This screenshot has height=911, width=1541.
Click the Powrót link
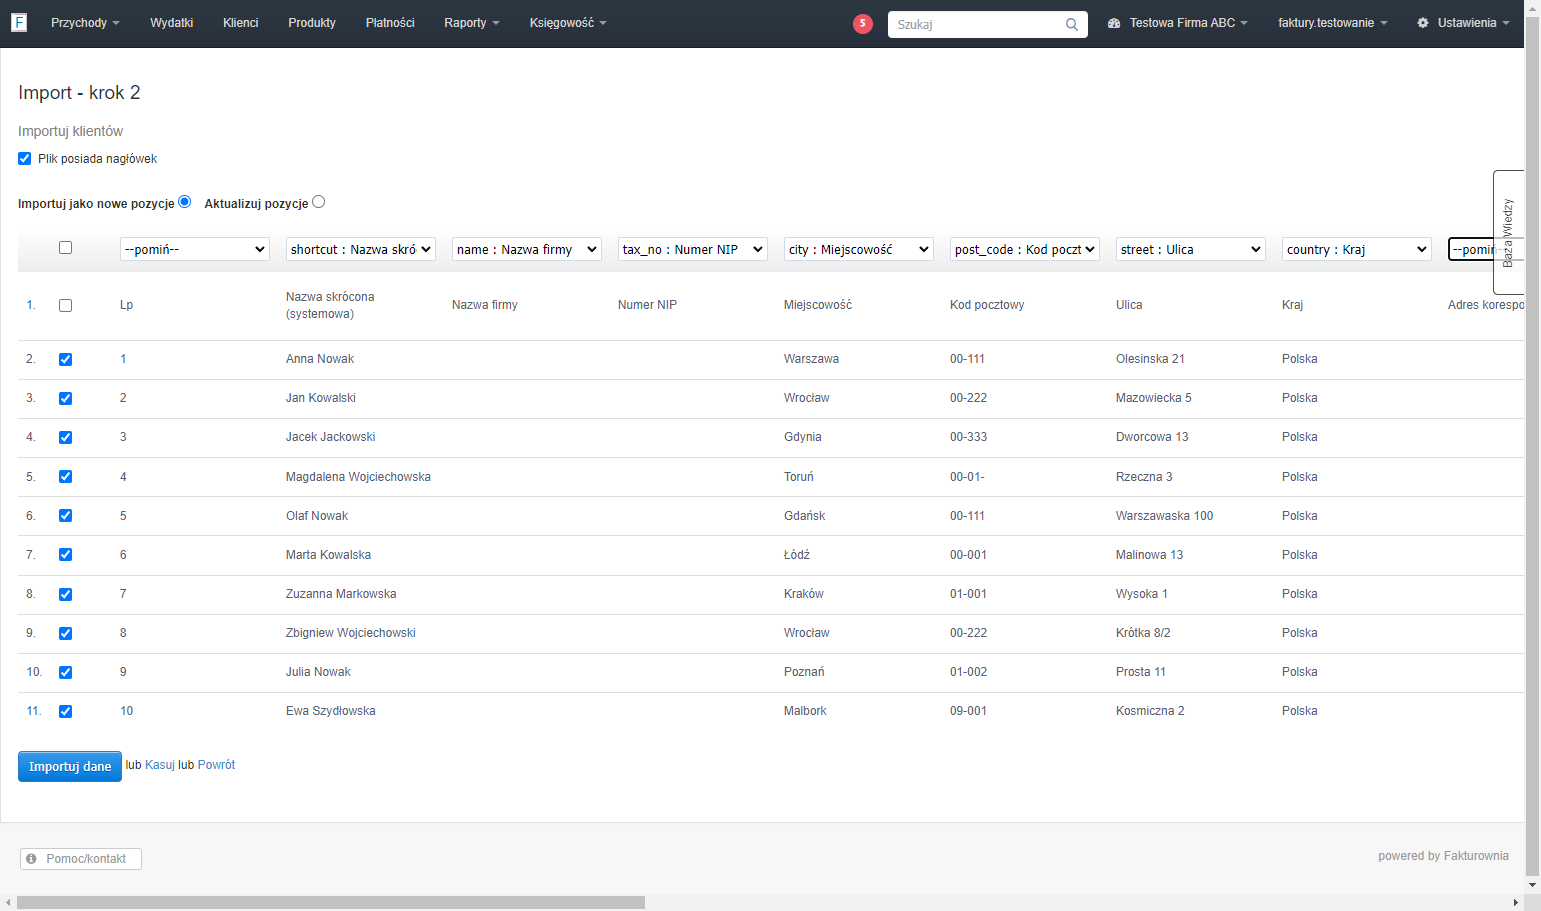[x=217, y=765]
